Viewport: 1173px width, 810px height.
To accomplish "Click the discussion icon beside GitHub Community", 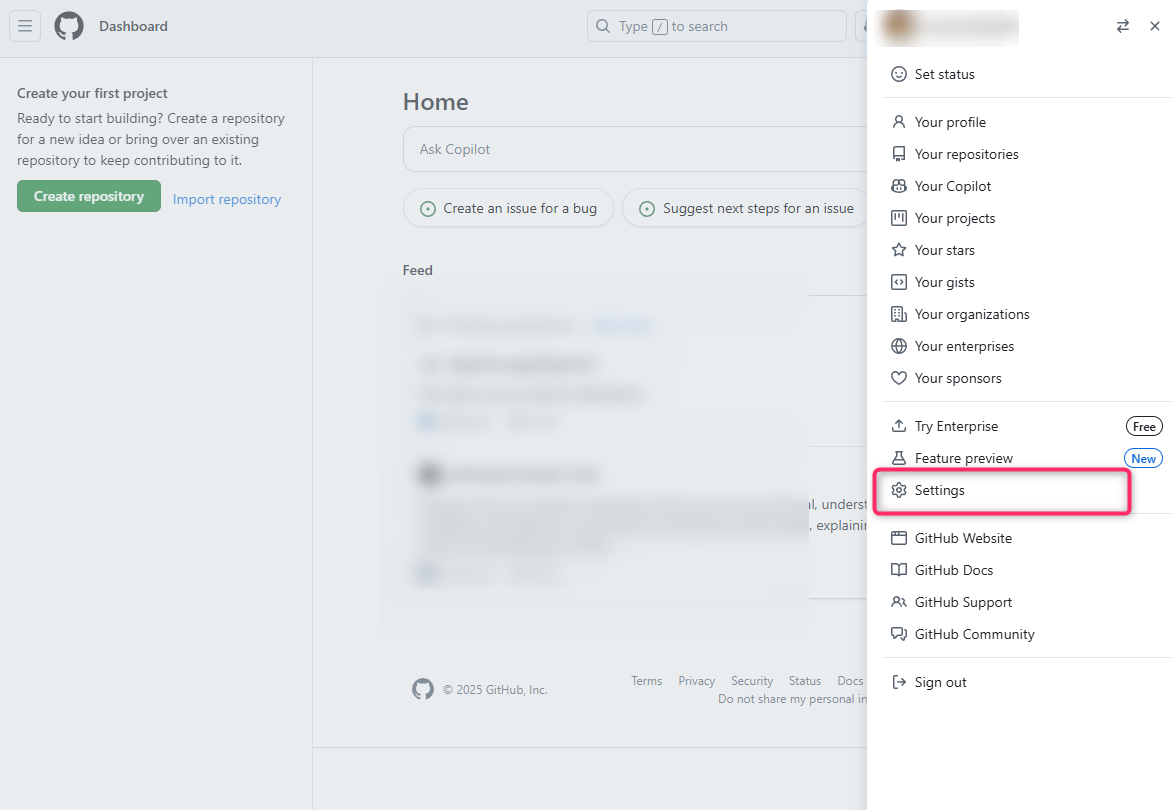I will click(x=898, y=634).
